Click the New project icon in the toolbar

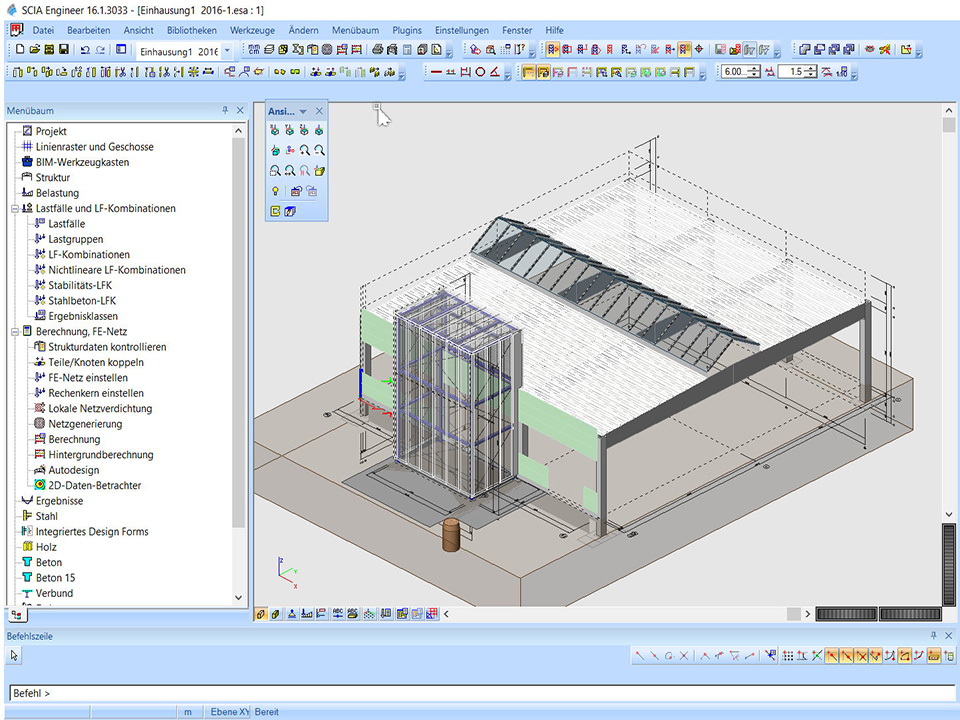[x=19, y=49]
